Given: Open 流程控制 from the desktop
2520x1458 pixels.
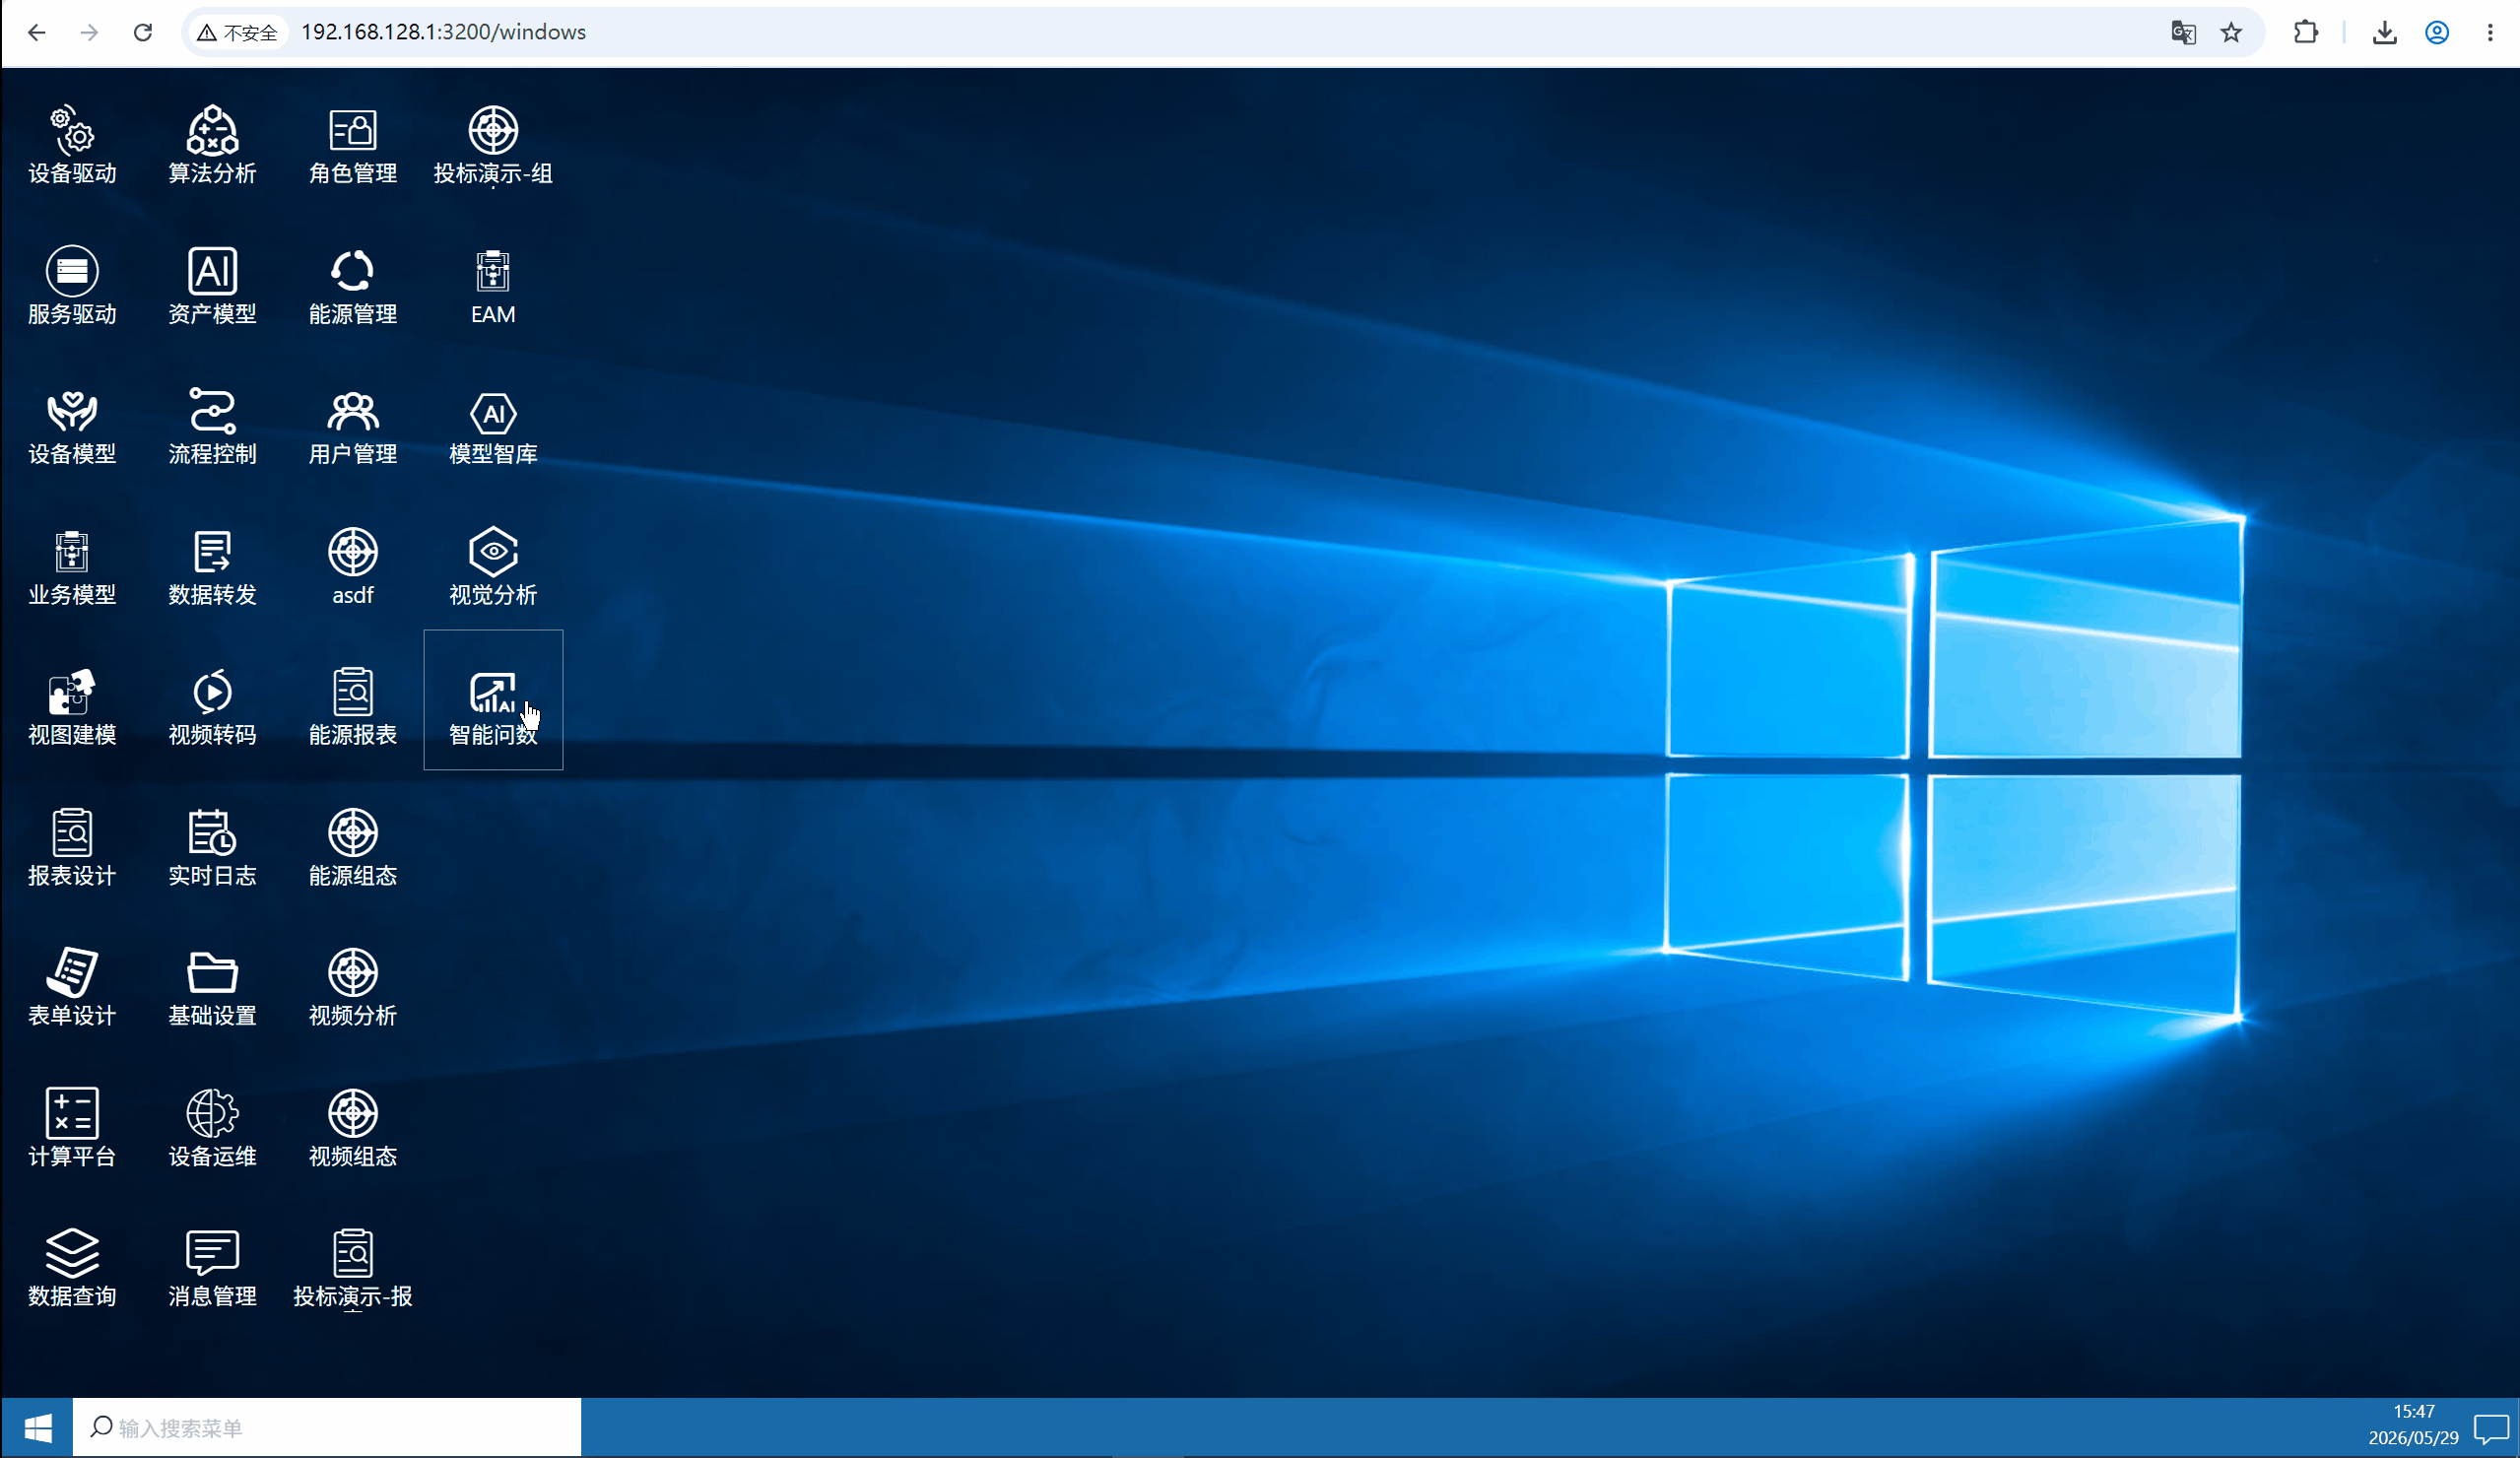Looking at the screenshot, I should pyautogui.click(x=212, y=426).
